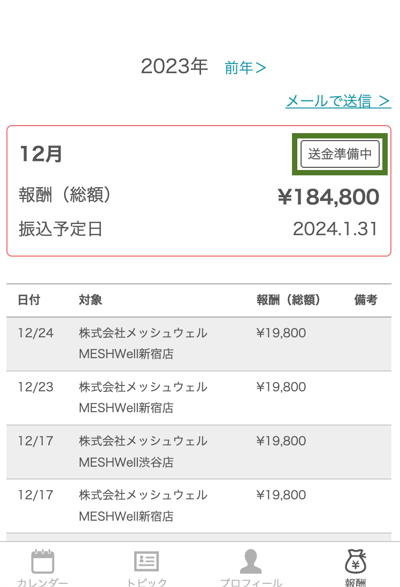Select the 12/24 MESHWell新宿店 row
The height and width of the screenshot is (587, 400).
[199, 344]
